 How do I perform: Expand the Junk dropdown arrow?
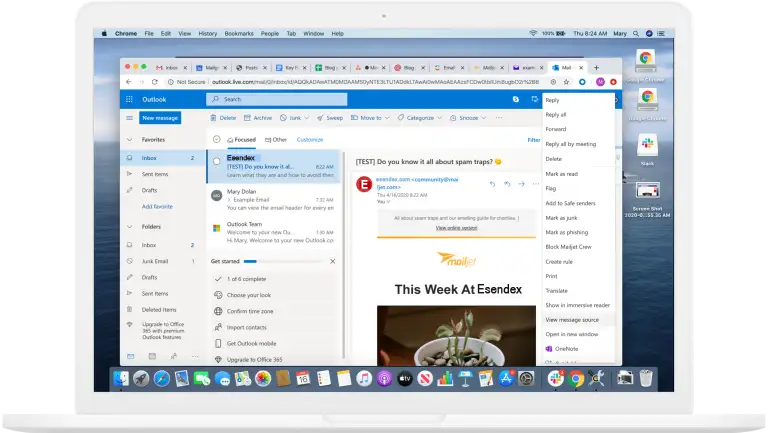point(307,118)
